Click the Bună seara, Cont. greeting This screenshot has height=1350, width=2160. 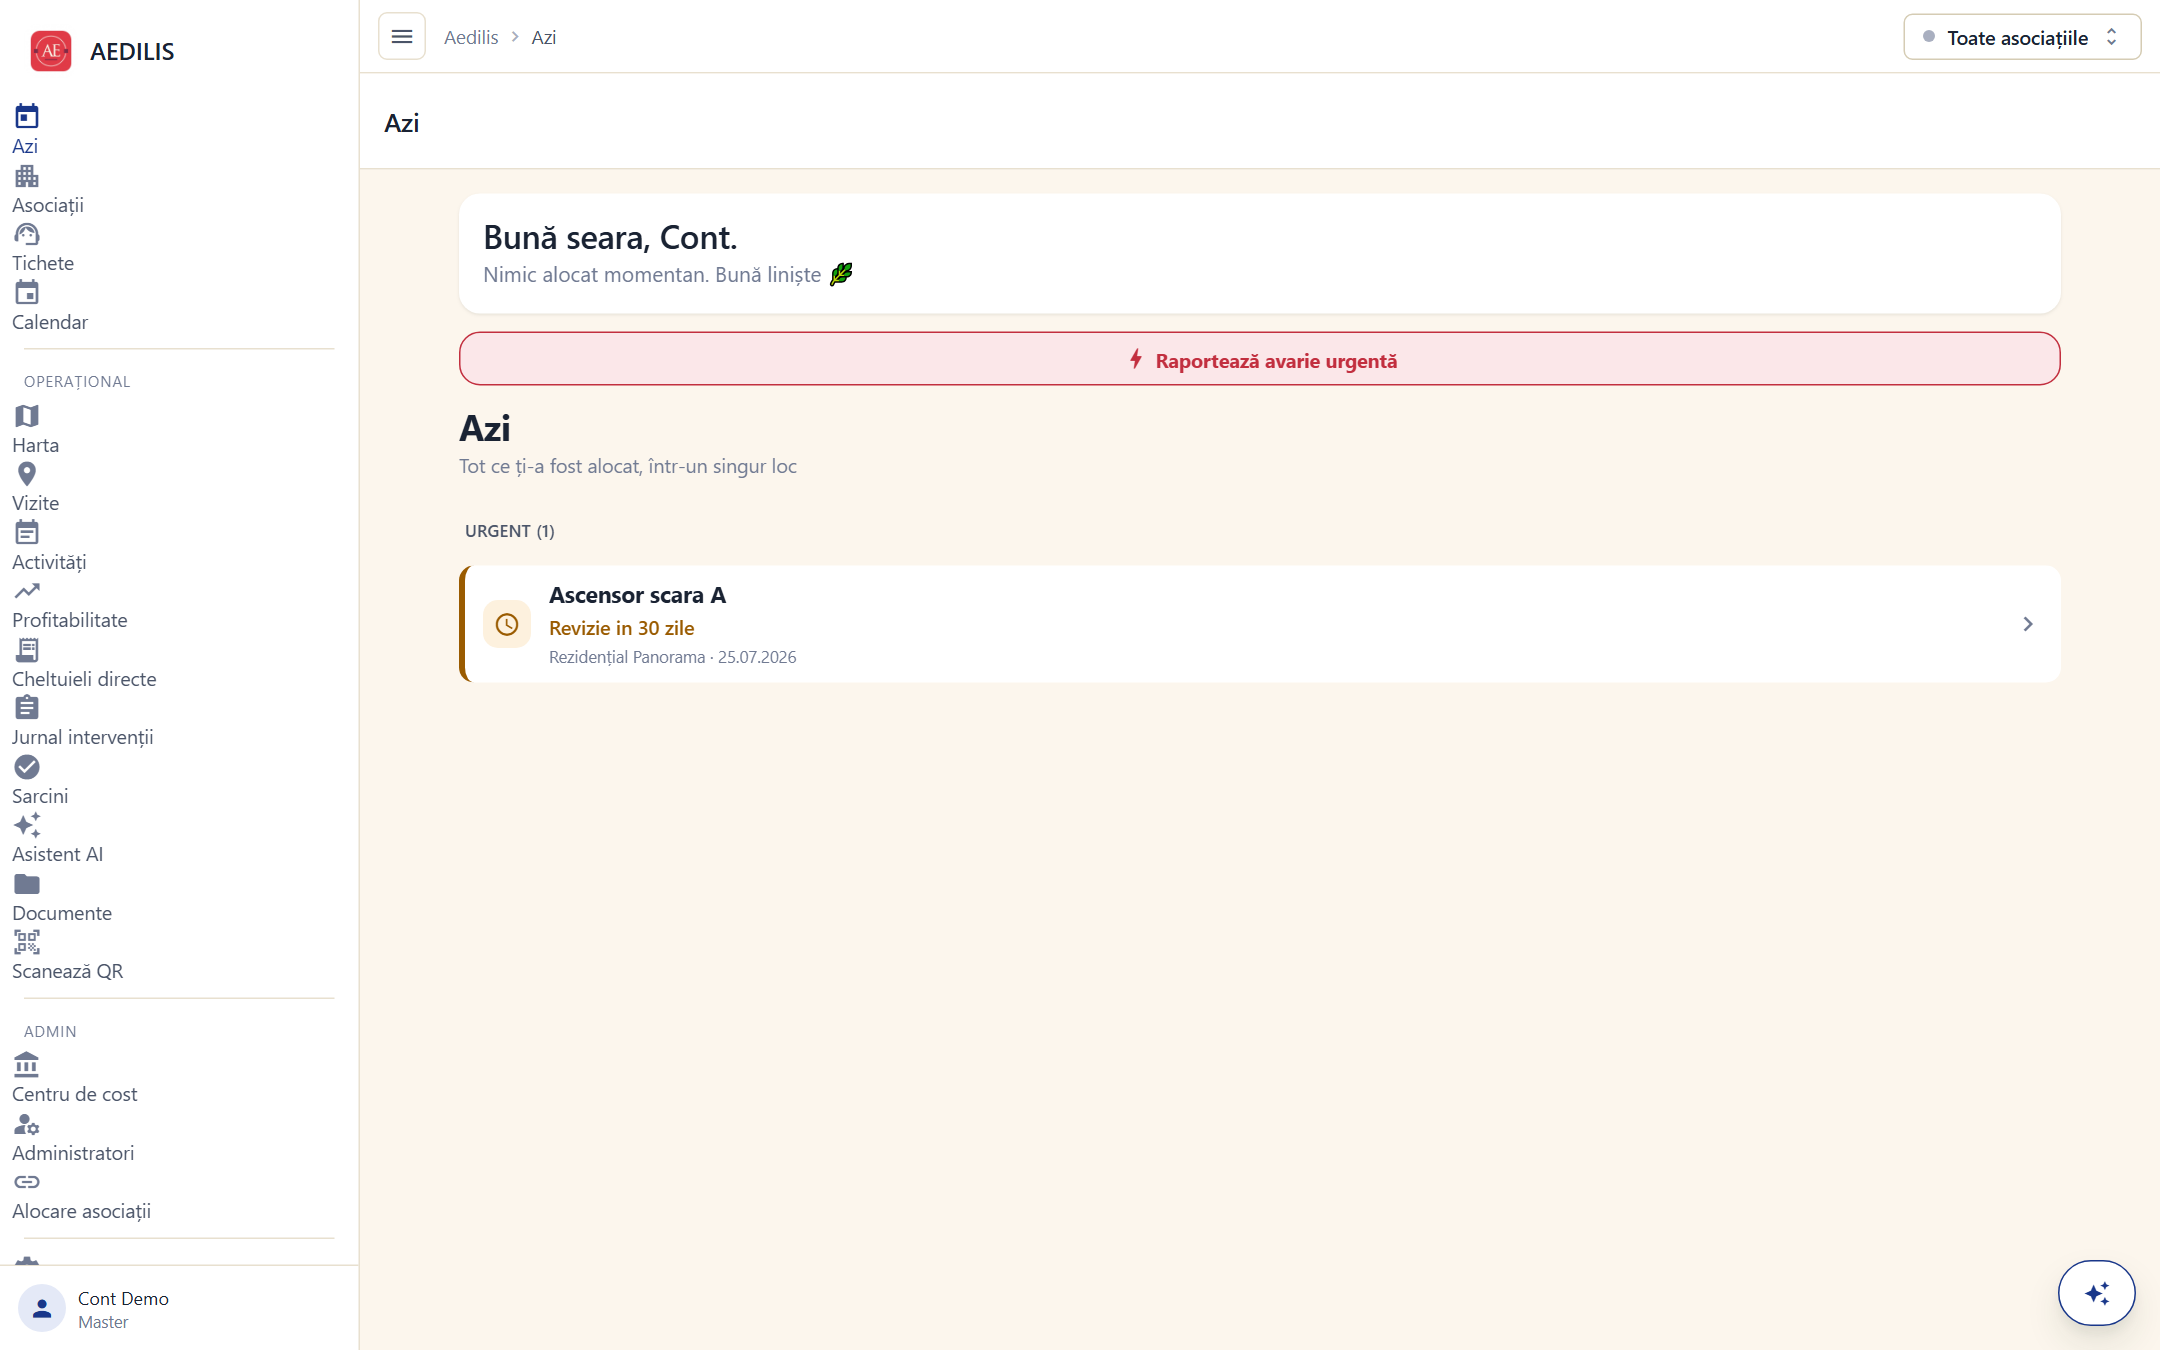click(610, 237)
